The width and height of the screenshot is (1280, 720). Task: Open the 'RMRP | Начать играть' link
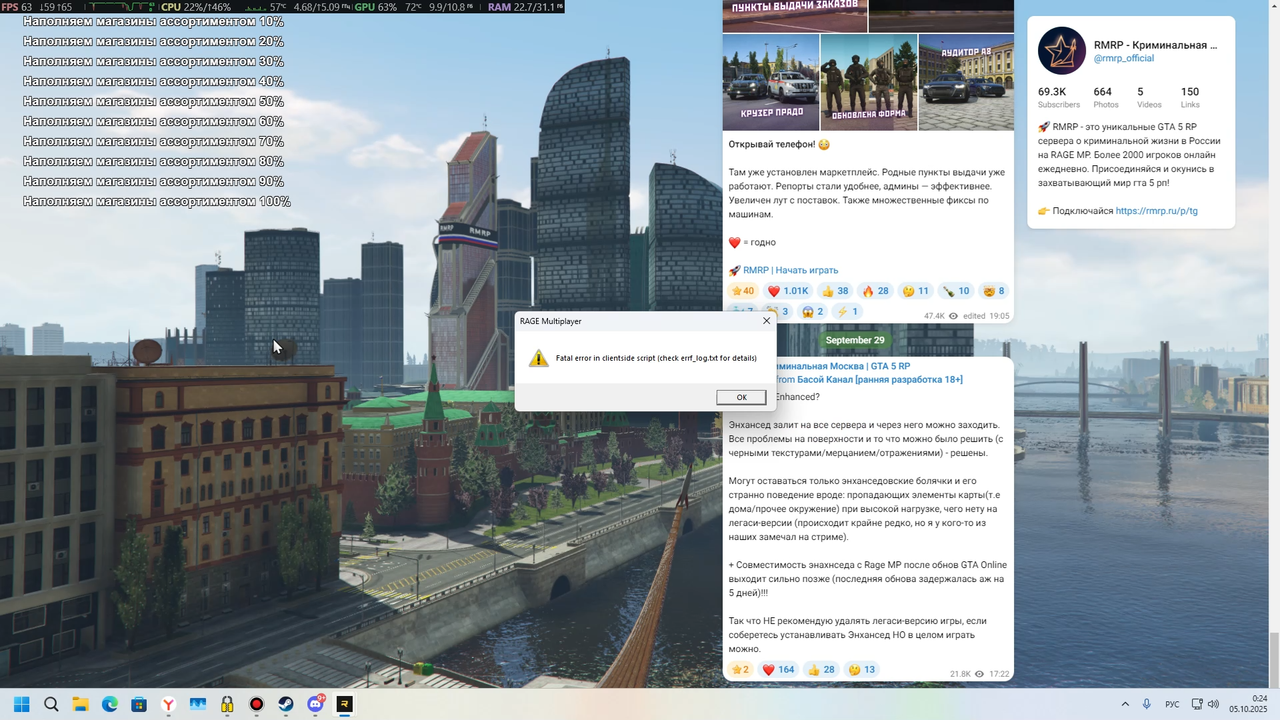[790, 270]
